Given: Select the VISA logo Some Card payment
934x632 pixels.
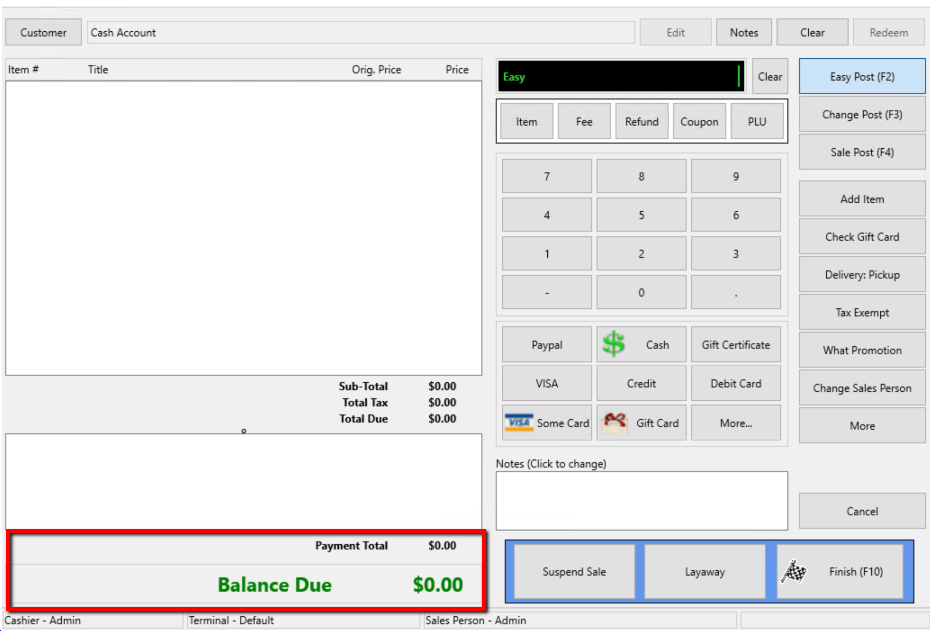Looking at the screenshot, I should pyautogui.click(x=519, y=423).
